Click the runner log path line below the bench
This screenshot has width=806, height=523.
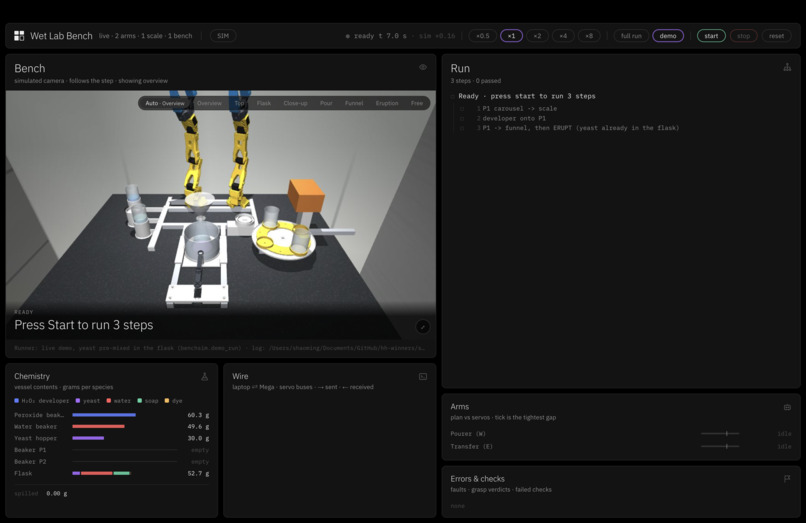pos(219,348)
